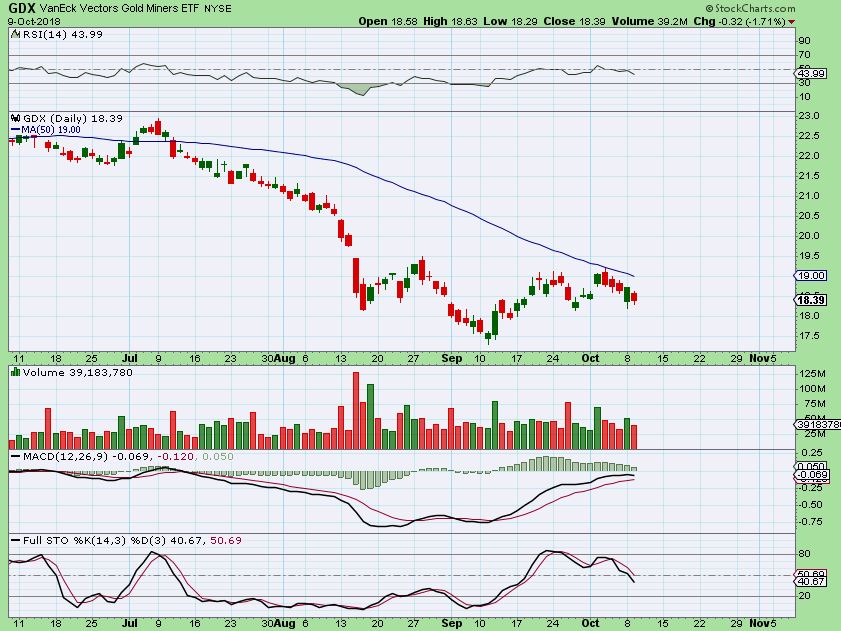Click the 80 level on stochastic axis
The image size is (841, 631).
pyautogui.click(x=805, y=554)
